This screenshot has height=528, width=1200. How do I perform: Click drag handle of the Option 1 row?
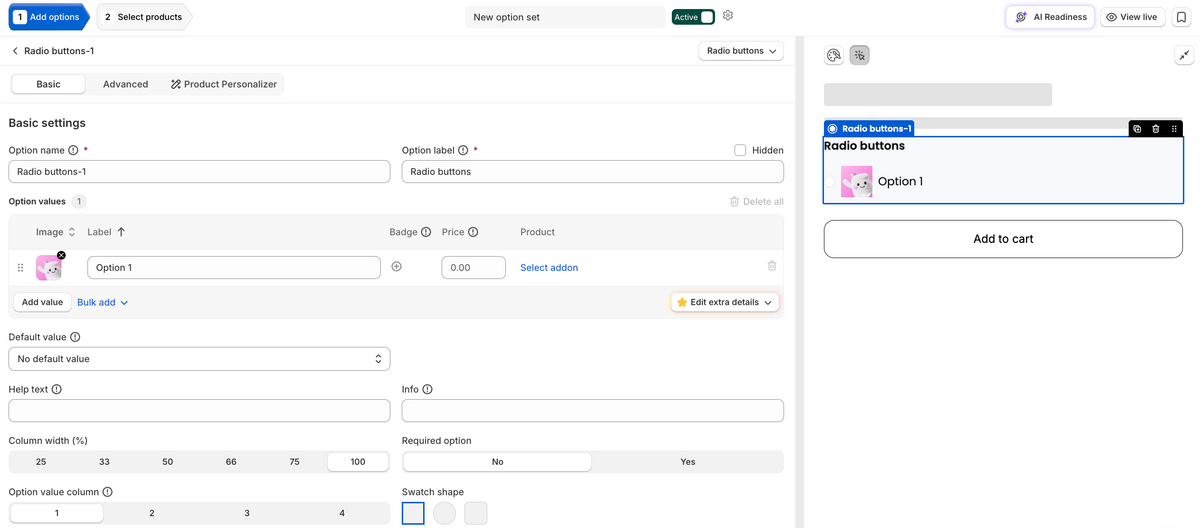click(x=20, y=268)
